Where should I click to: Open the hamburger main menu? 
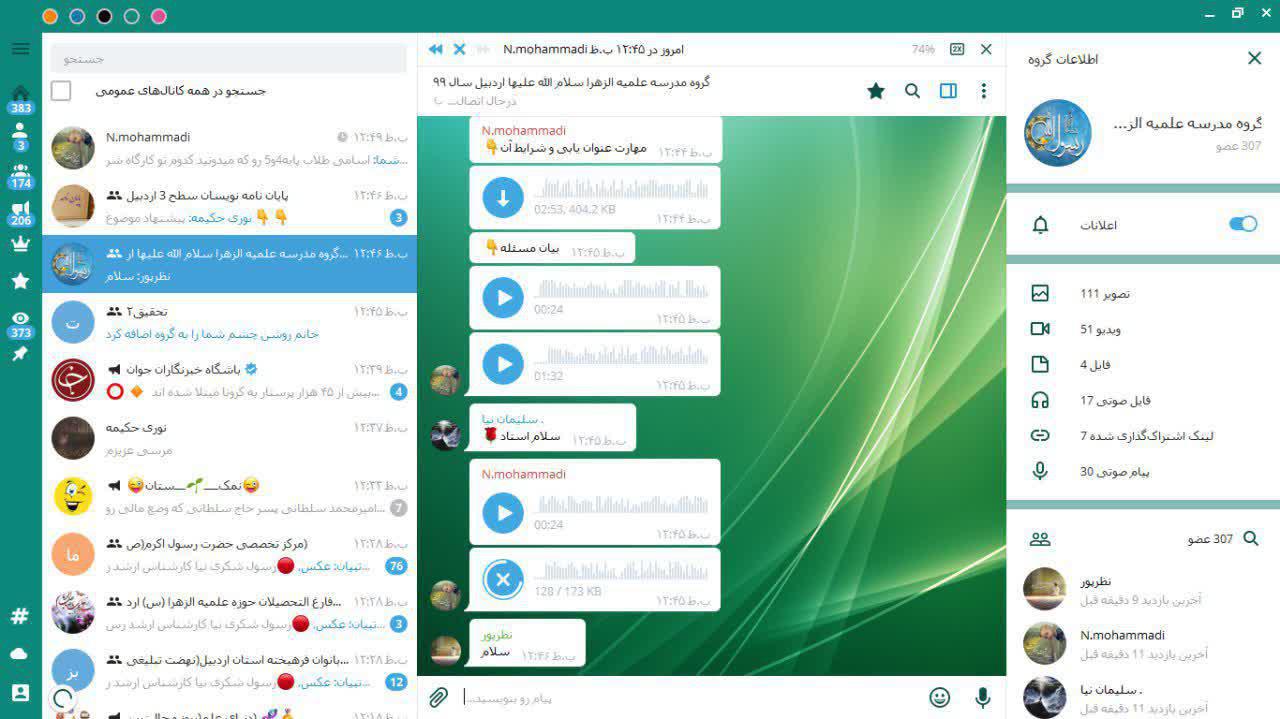[x=20, y=49]
